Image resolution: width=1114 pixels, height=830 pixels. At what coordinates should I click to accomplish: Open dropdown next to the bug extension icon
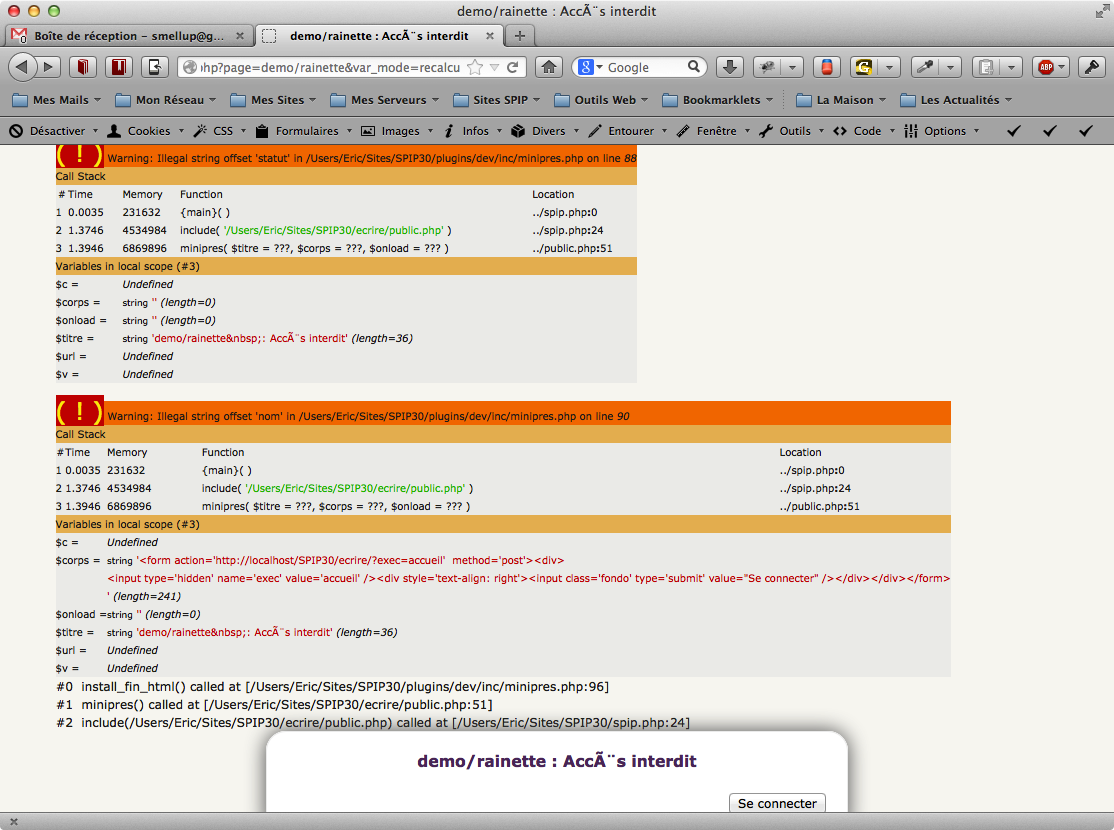click(792, 67)
